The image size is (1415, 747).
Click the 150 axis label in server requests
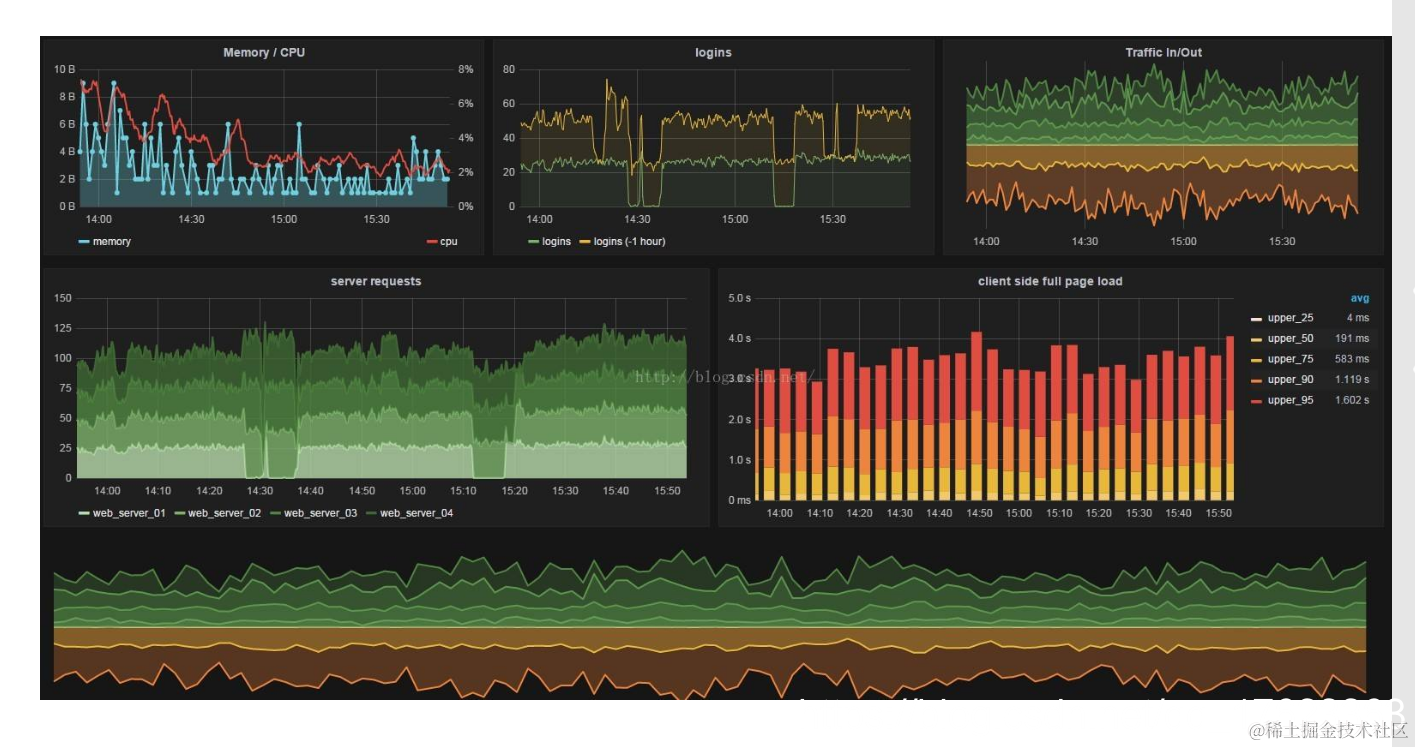click(63, 298)
